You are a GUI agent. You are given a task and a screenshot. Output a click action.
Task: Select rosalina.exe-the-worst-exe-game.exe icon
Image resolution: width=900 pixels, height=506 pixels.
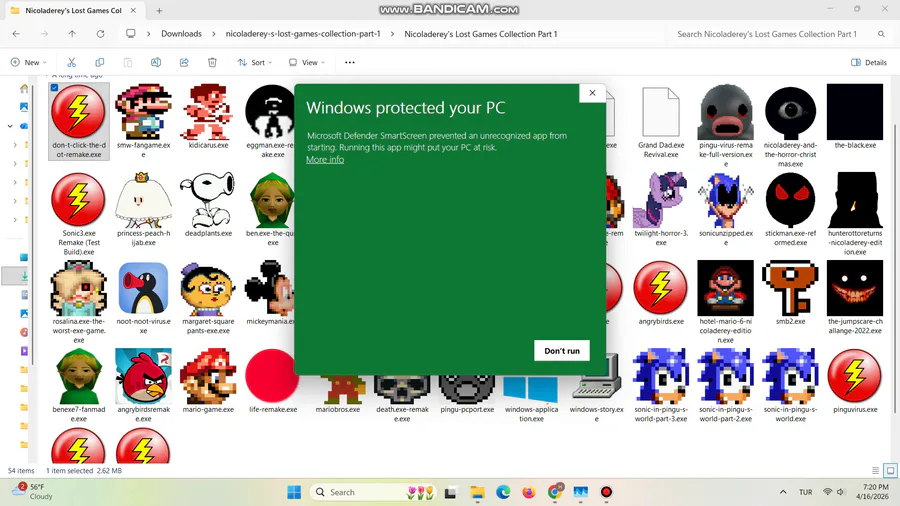tap(79, 288)
